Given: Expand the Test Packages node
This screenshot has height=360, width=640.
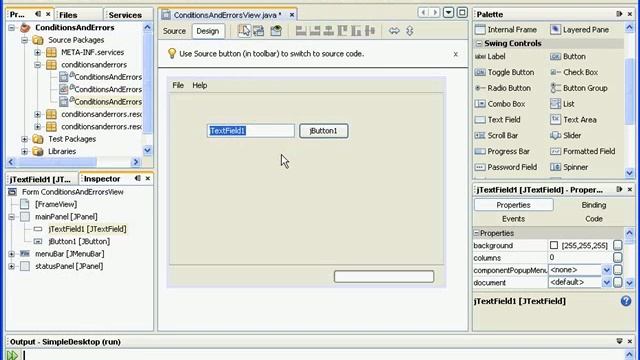Looking at the screenshot, I should [x=24, y=139].
